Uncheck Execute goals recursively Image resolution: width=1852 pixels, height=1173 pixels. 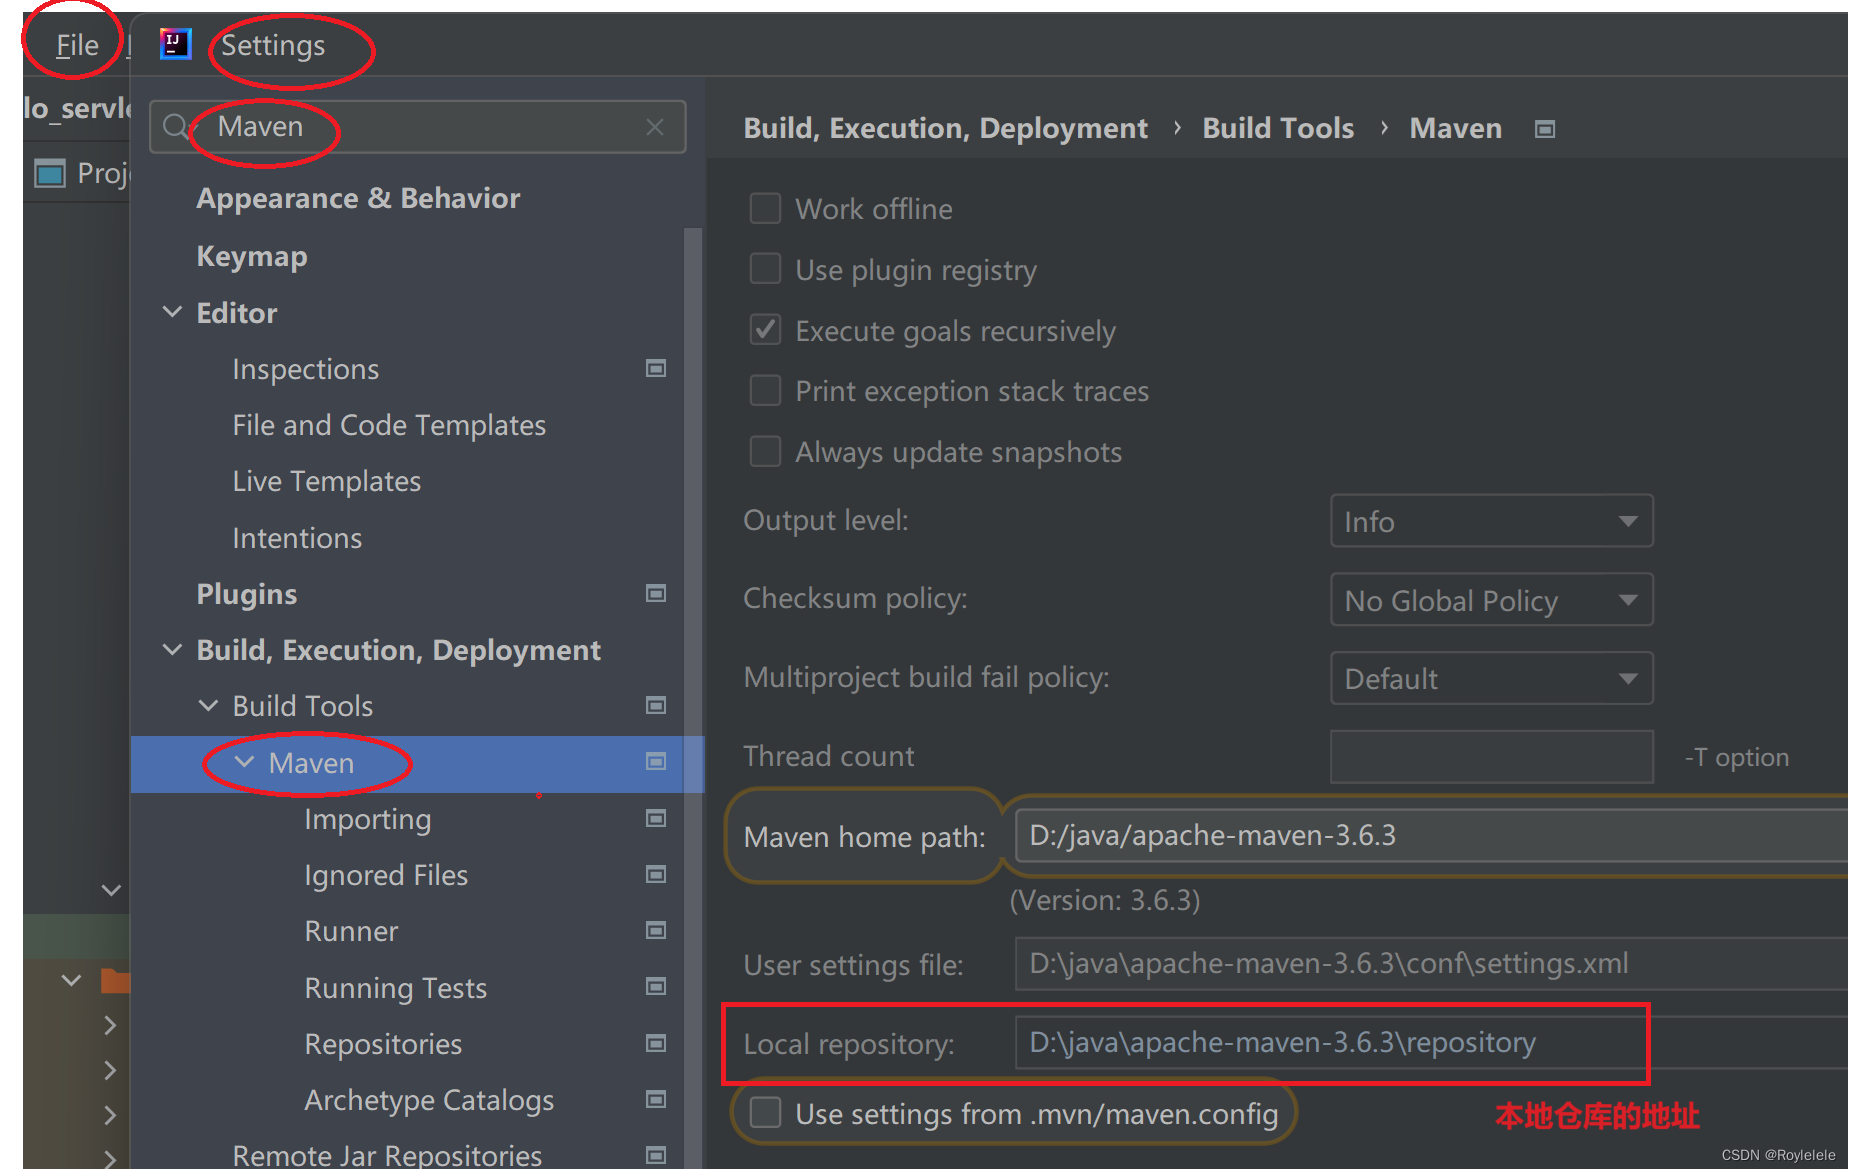(x=766, y=330)
